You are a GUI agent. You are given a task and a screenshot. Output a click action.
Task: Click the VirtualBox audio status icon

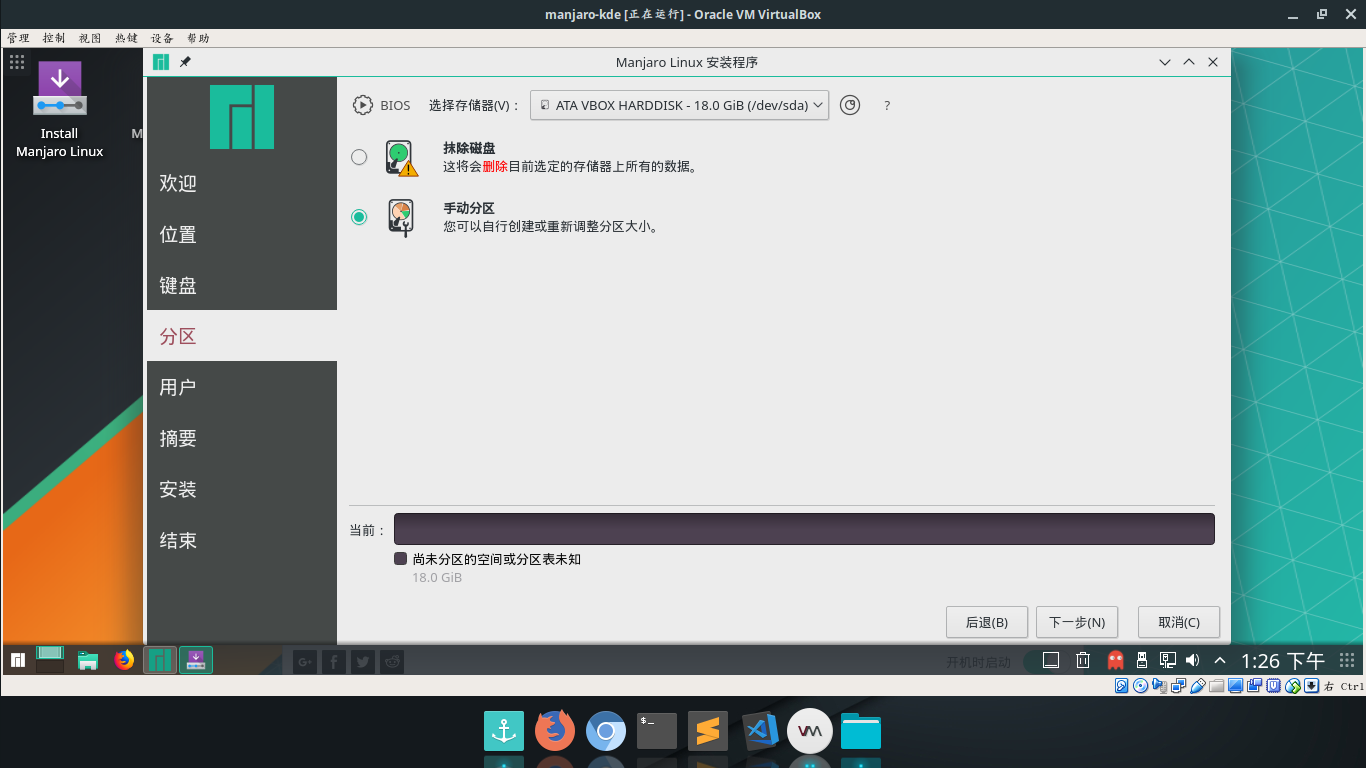pos(1160,685)
